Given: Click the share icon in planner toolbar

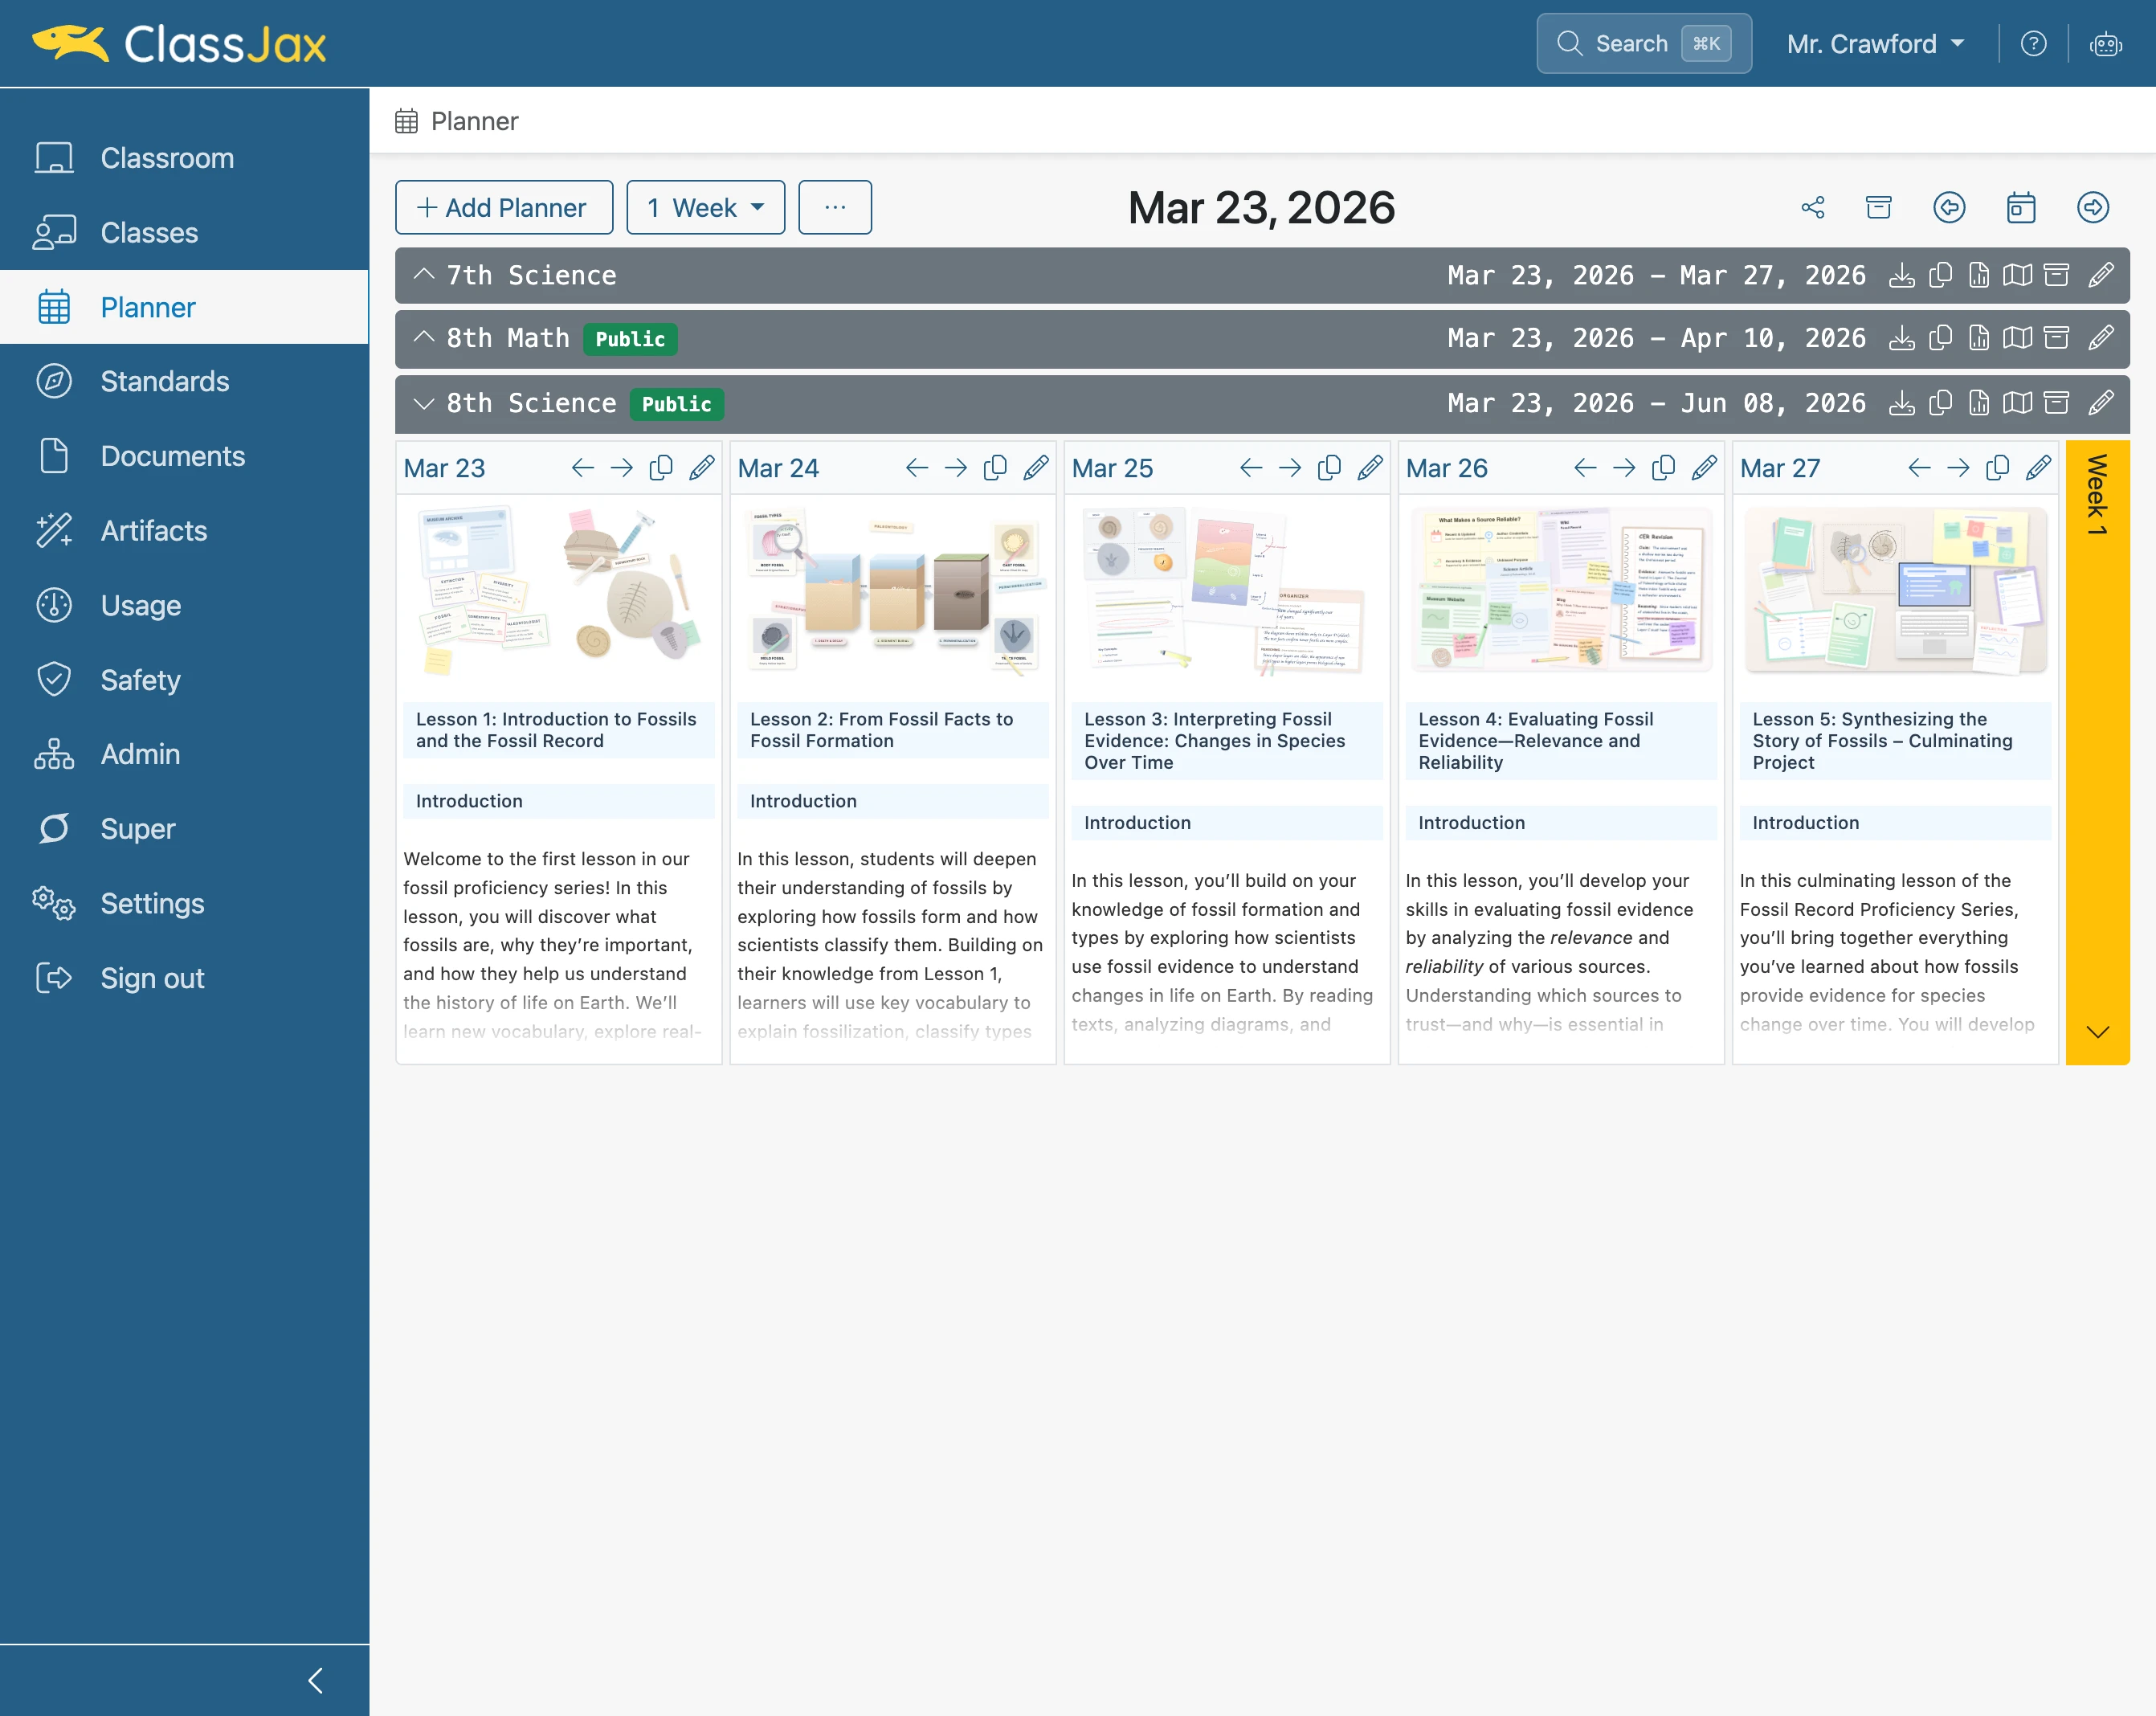Looking at the screenshot, I should click(x=1813, y=207).
